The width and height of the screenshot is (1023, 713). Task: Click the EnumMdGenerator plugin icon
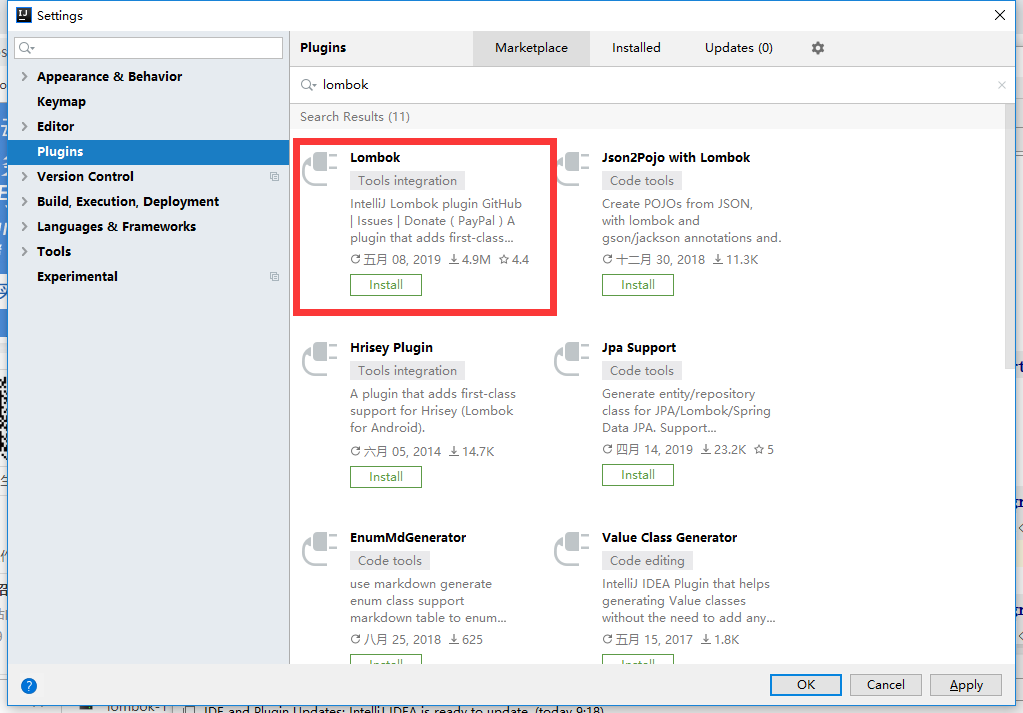(320, 549)
